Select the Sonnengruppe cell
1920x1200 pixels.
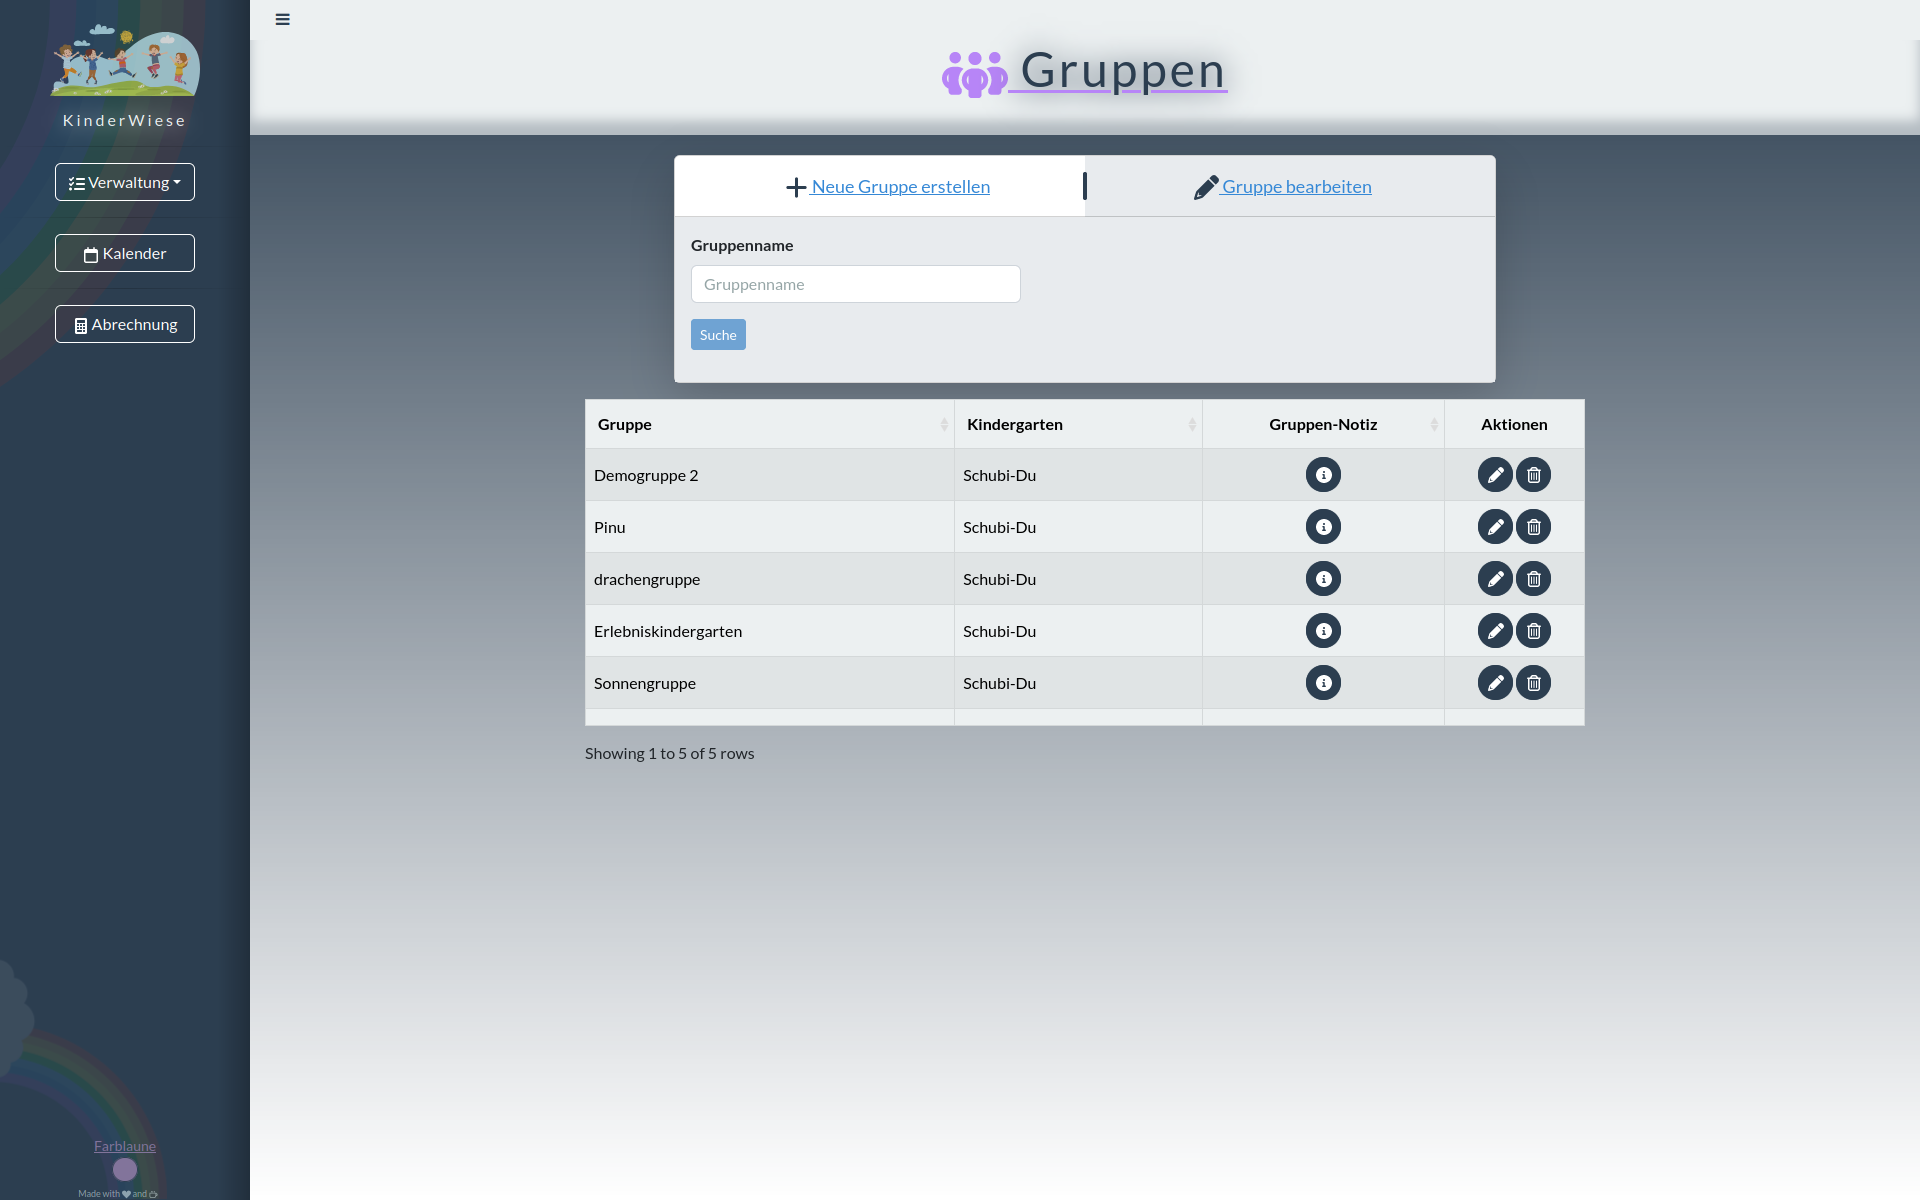[x=769, y=683]
